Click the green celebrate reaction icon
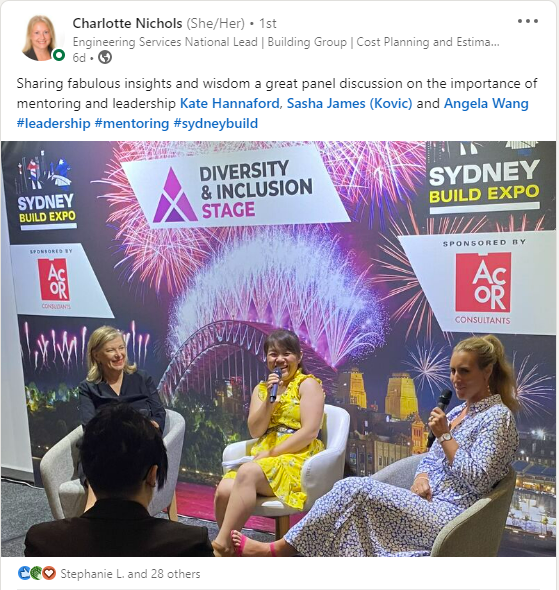Image resolution: width=559 pixels, height=590 pixels. (36, 573)
